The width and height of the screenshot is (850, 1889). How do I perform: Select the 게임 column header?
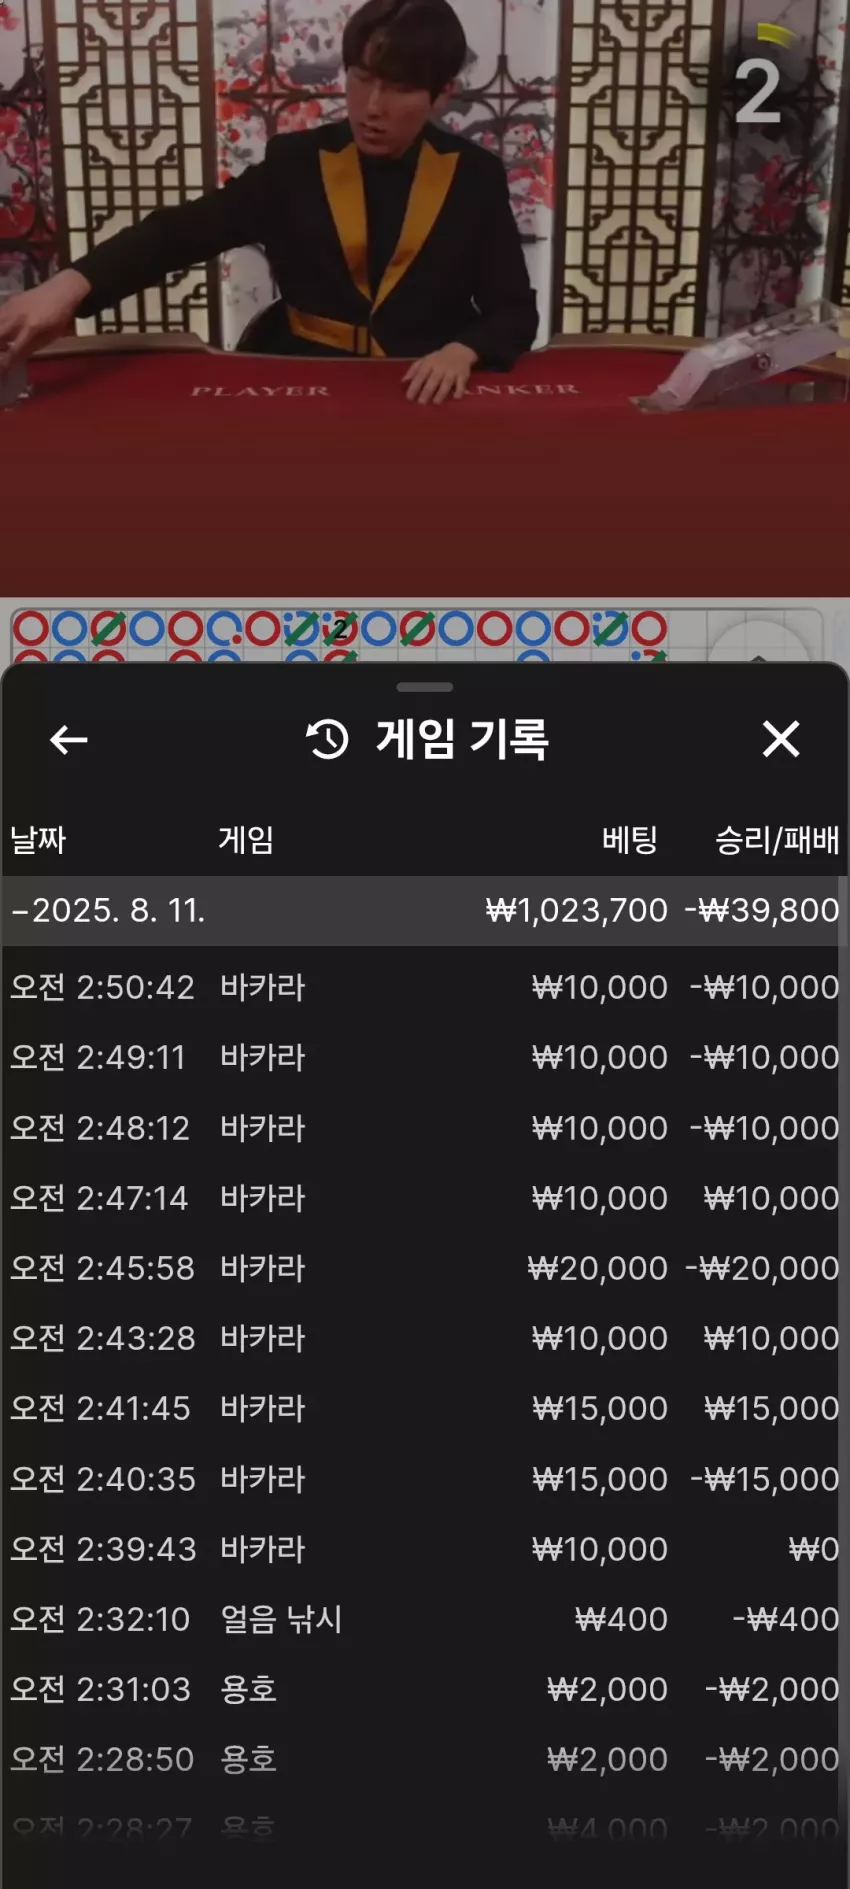pyautogui.click(x=246, y=839)
